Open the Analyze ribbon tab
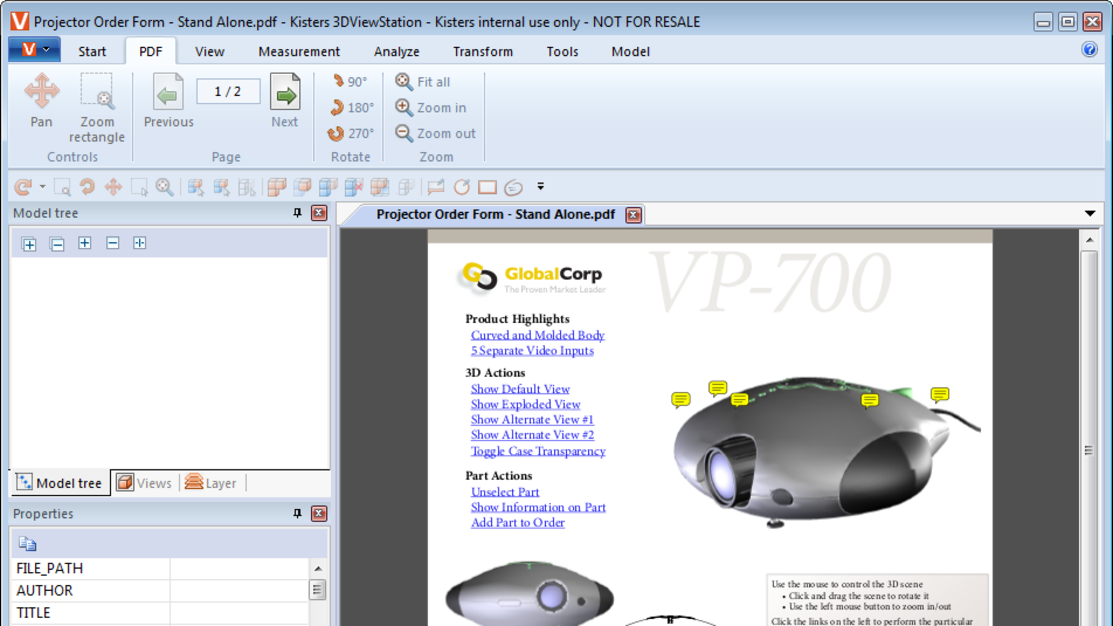Viewport: 1113px width, 626px height. (x=397, y=51)
